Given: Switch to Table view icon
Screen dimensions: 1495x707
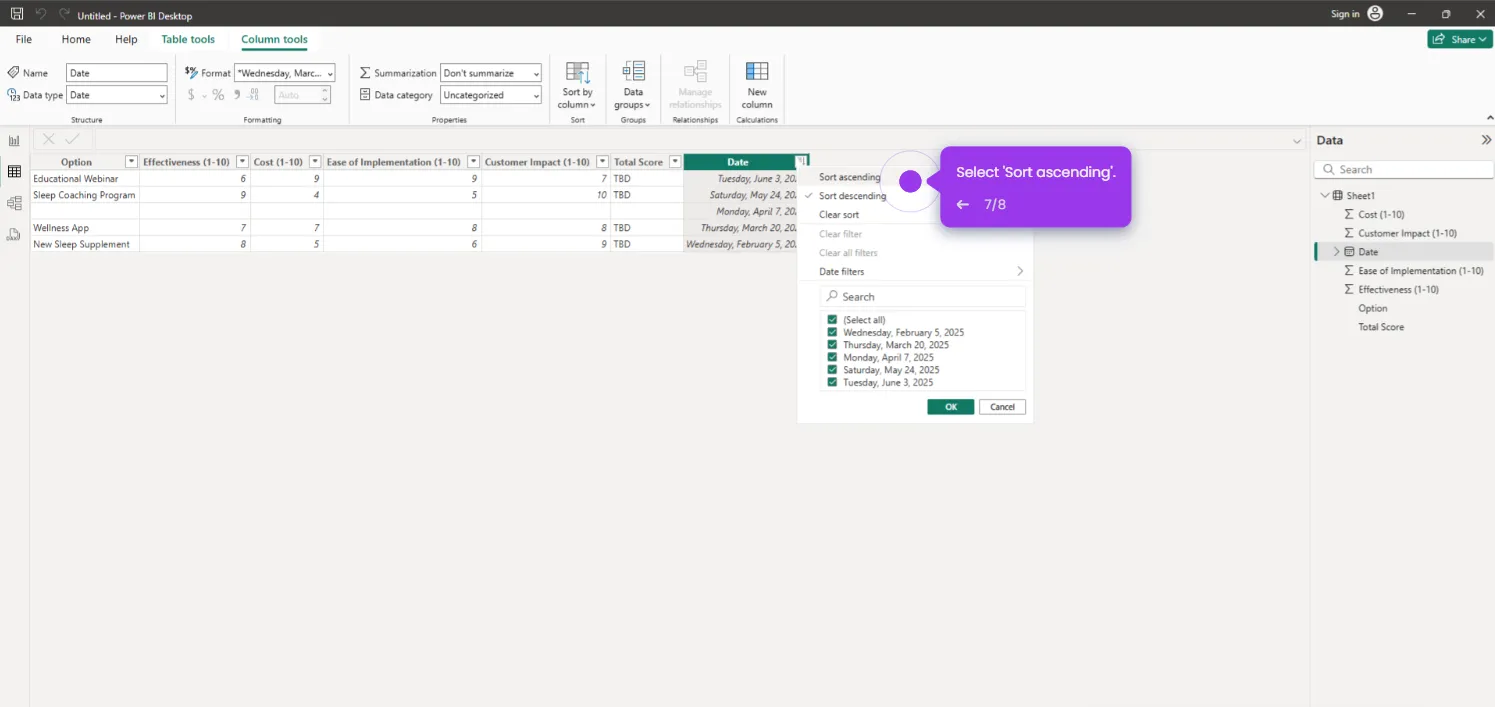Looking at the screenshot, I should 14,172.
